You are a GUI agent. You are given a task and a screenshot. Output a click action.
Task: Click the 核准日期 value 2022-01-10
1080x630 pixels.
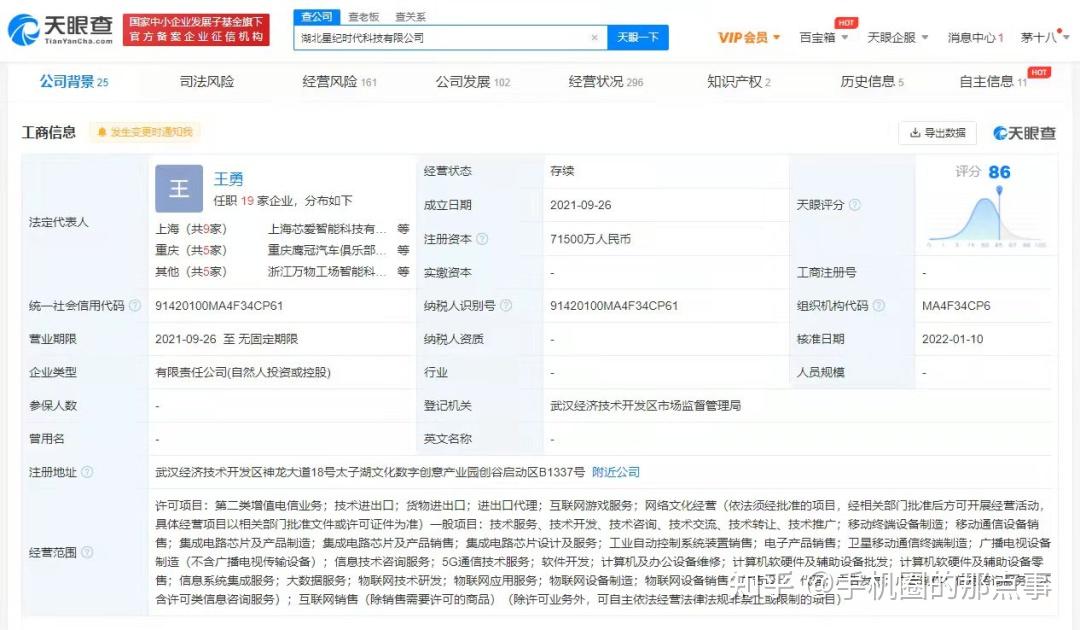tap(953, 339)
